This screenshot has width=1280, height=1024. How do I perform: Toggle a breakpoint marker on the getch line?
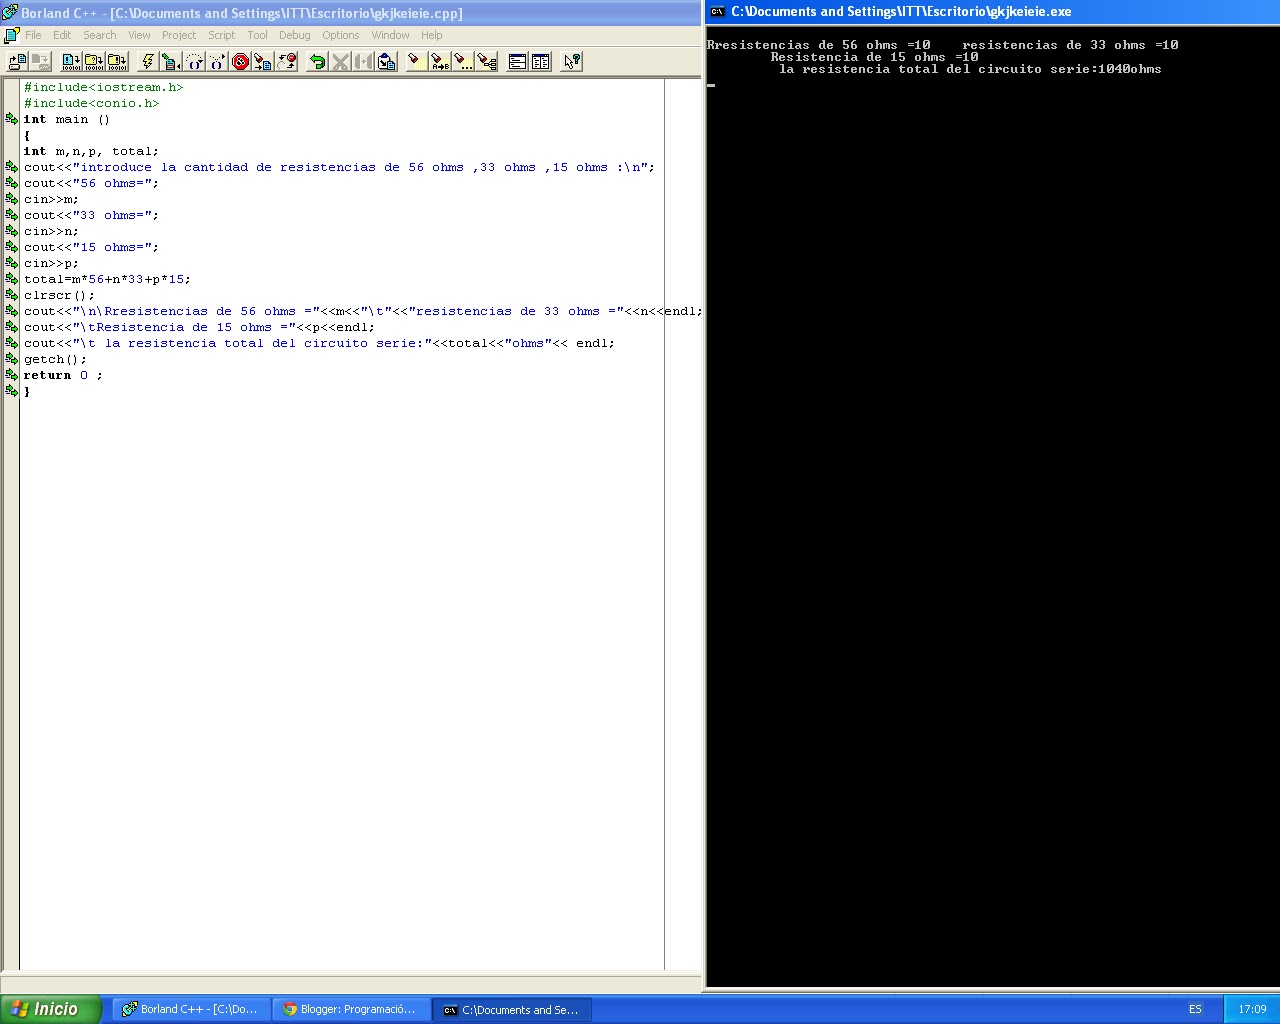pos(10,359)
